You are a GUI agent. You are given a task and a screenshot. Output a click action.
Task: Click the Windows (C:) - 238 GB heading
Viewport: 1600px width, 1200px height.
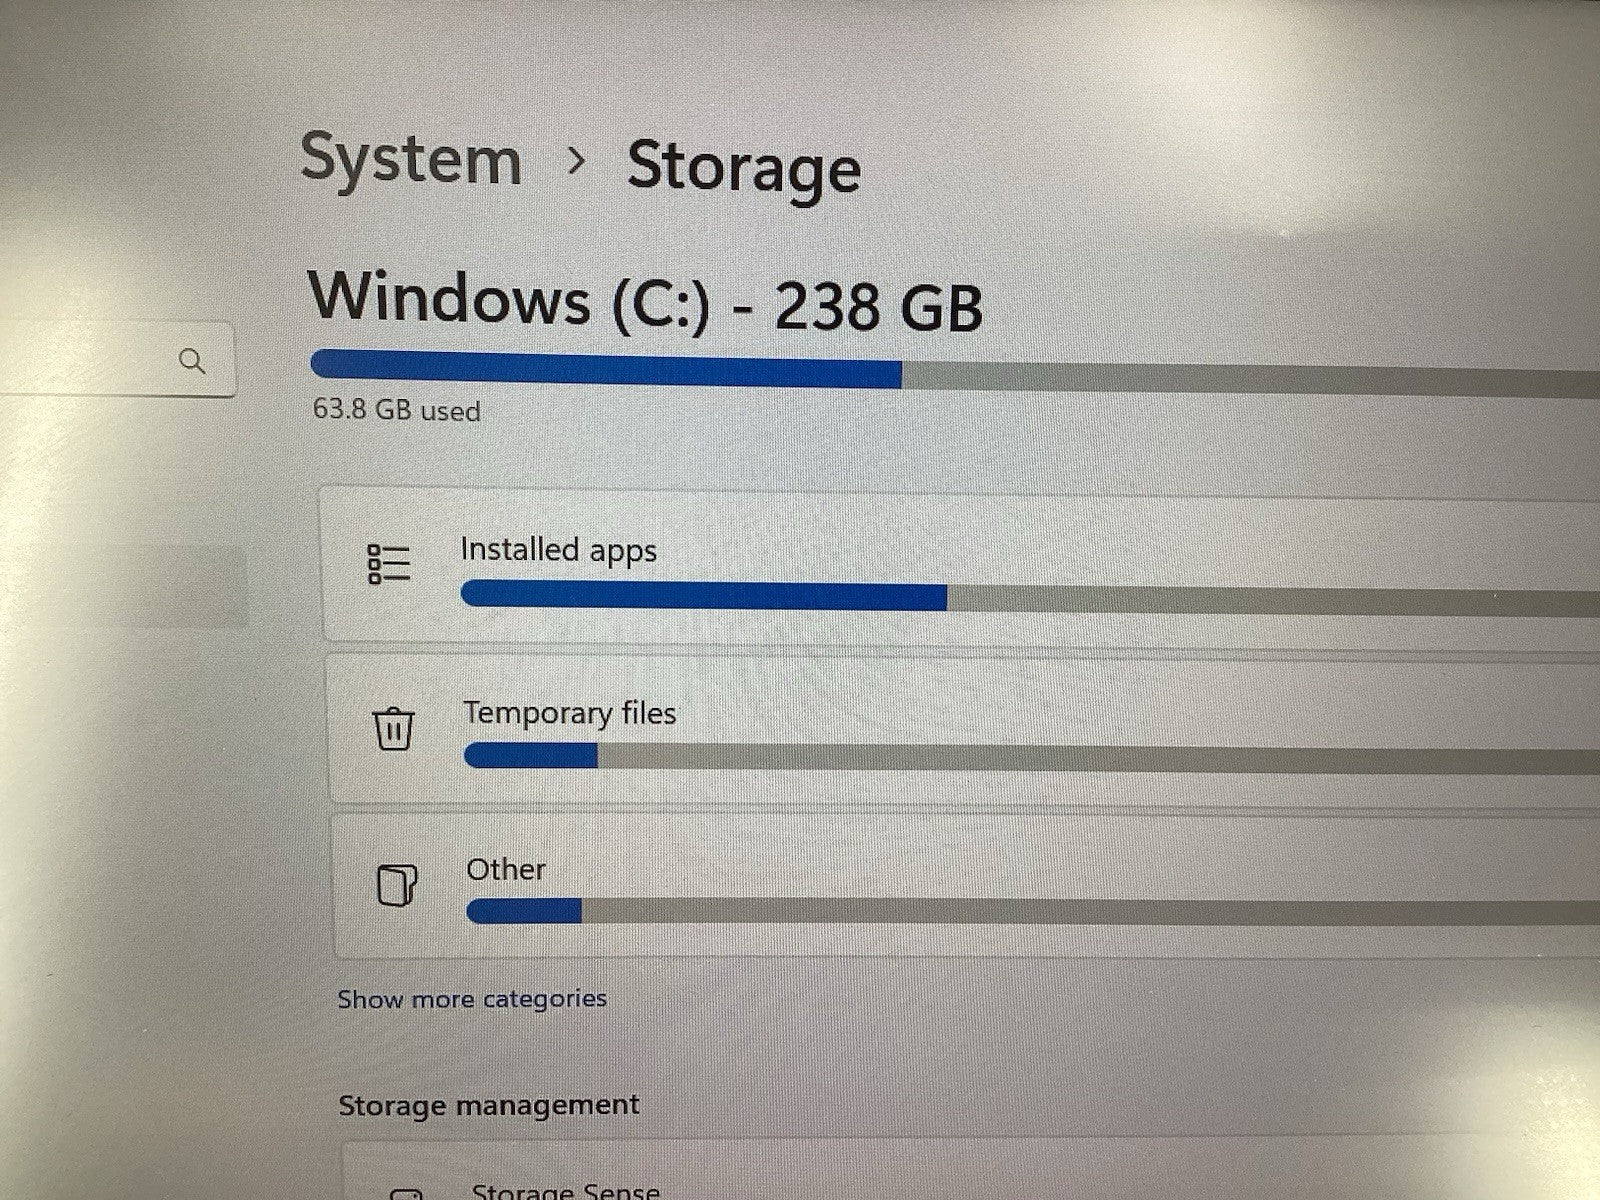pyautogui.click(x=646, y=302)
